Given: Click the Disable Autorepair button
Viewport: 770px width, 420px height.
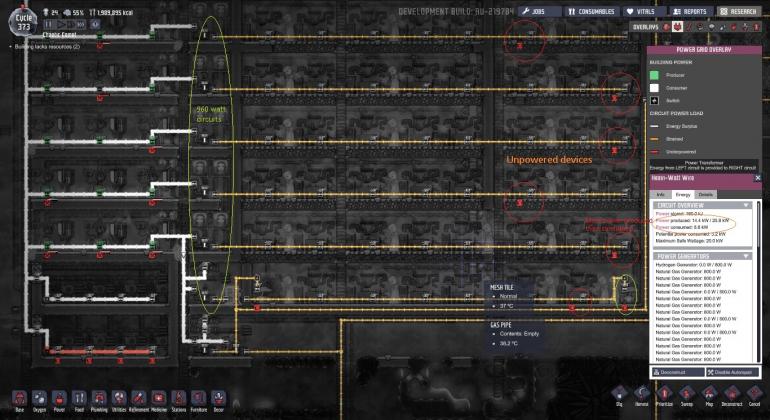Looking at the screenshot, I should click(x=733, y=371).
